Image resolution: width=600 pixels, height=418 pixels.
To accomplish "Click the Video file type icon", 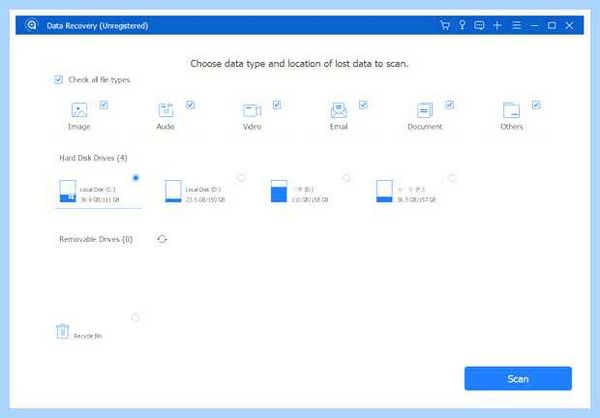I will pyautogui.click(x=252, y=110).
